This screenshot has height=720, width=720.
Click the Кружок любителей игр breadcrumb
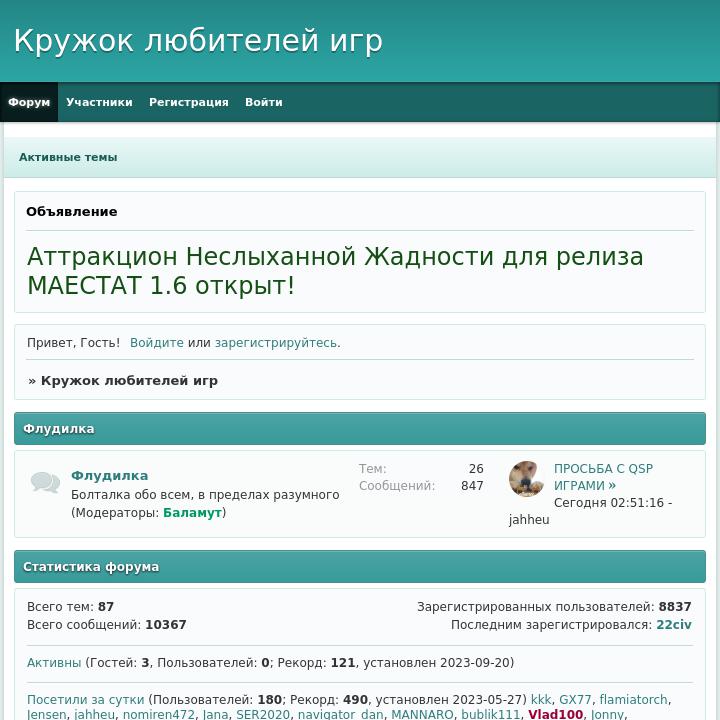coord(129,381)
